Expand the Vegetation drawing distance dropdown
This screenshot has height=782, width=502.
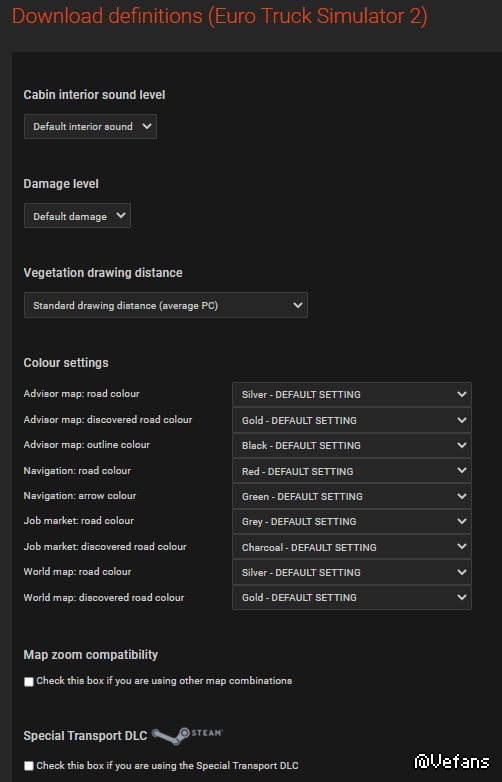166,305
